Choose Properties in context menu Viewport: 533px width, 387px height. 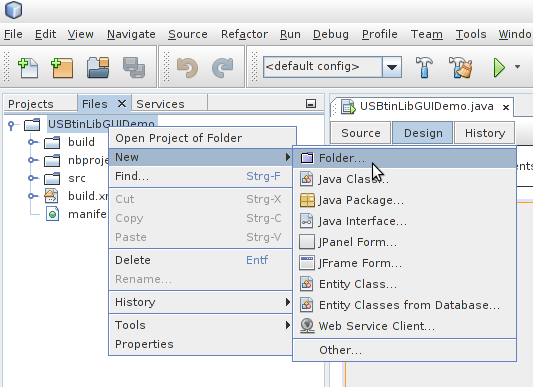pos(201,344)
